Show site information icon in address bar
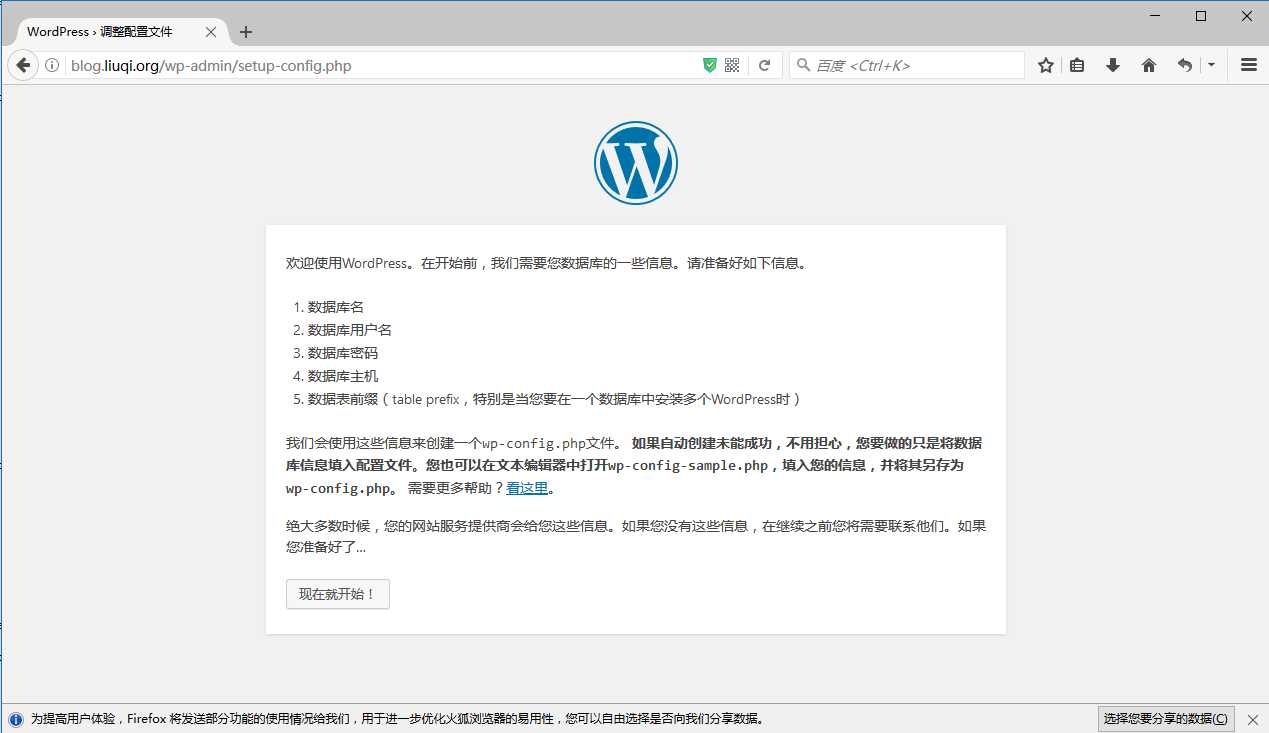 click(x=52, y=66)
